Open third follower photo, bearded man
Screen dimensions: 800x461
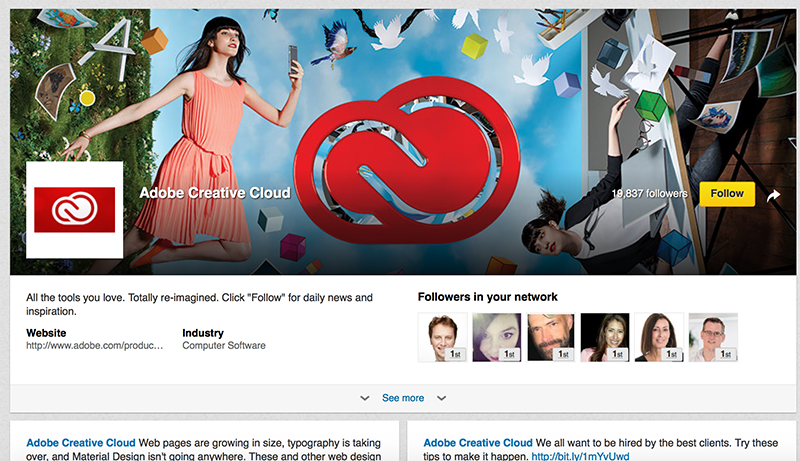tap(551, 337)
